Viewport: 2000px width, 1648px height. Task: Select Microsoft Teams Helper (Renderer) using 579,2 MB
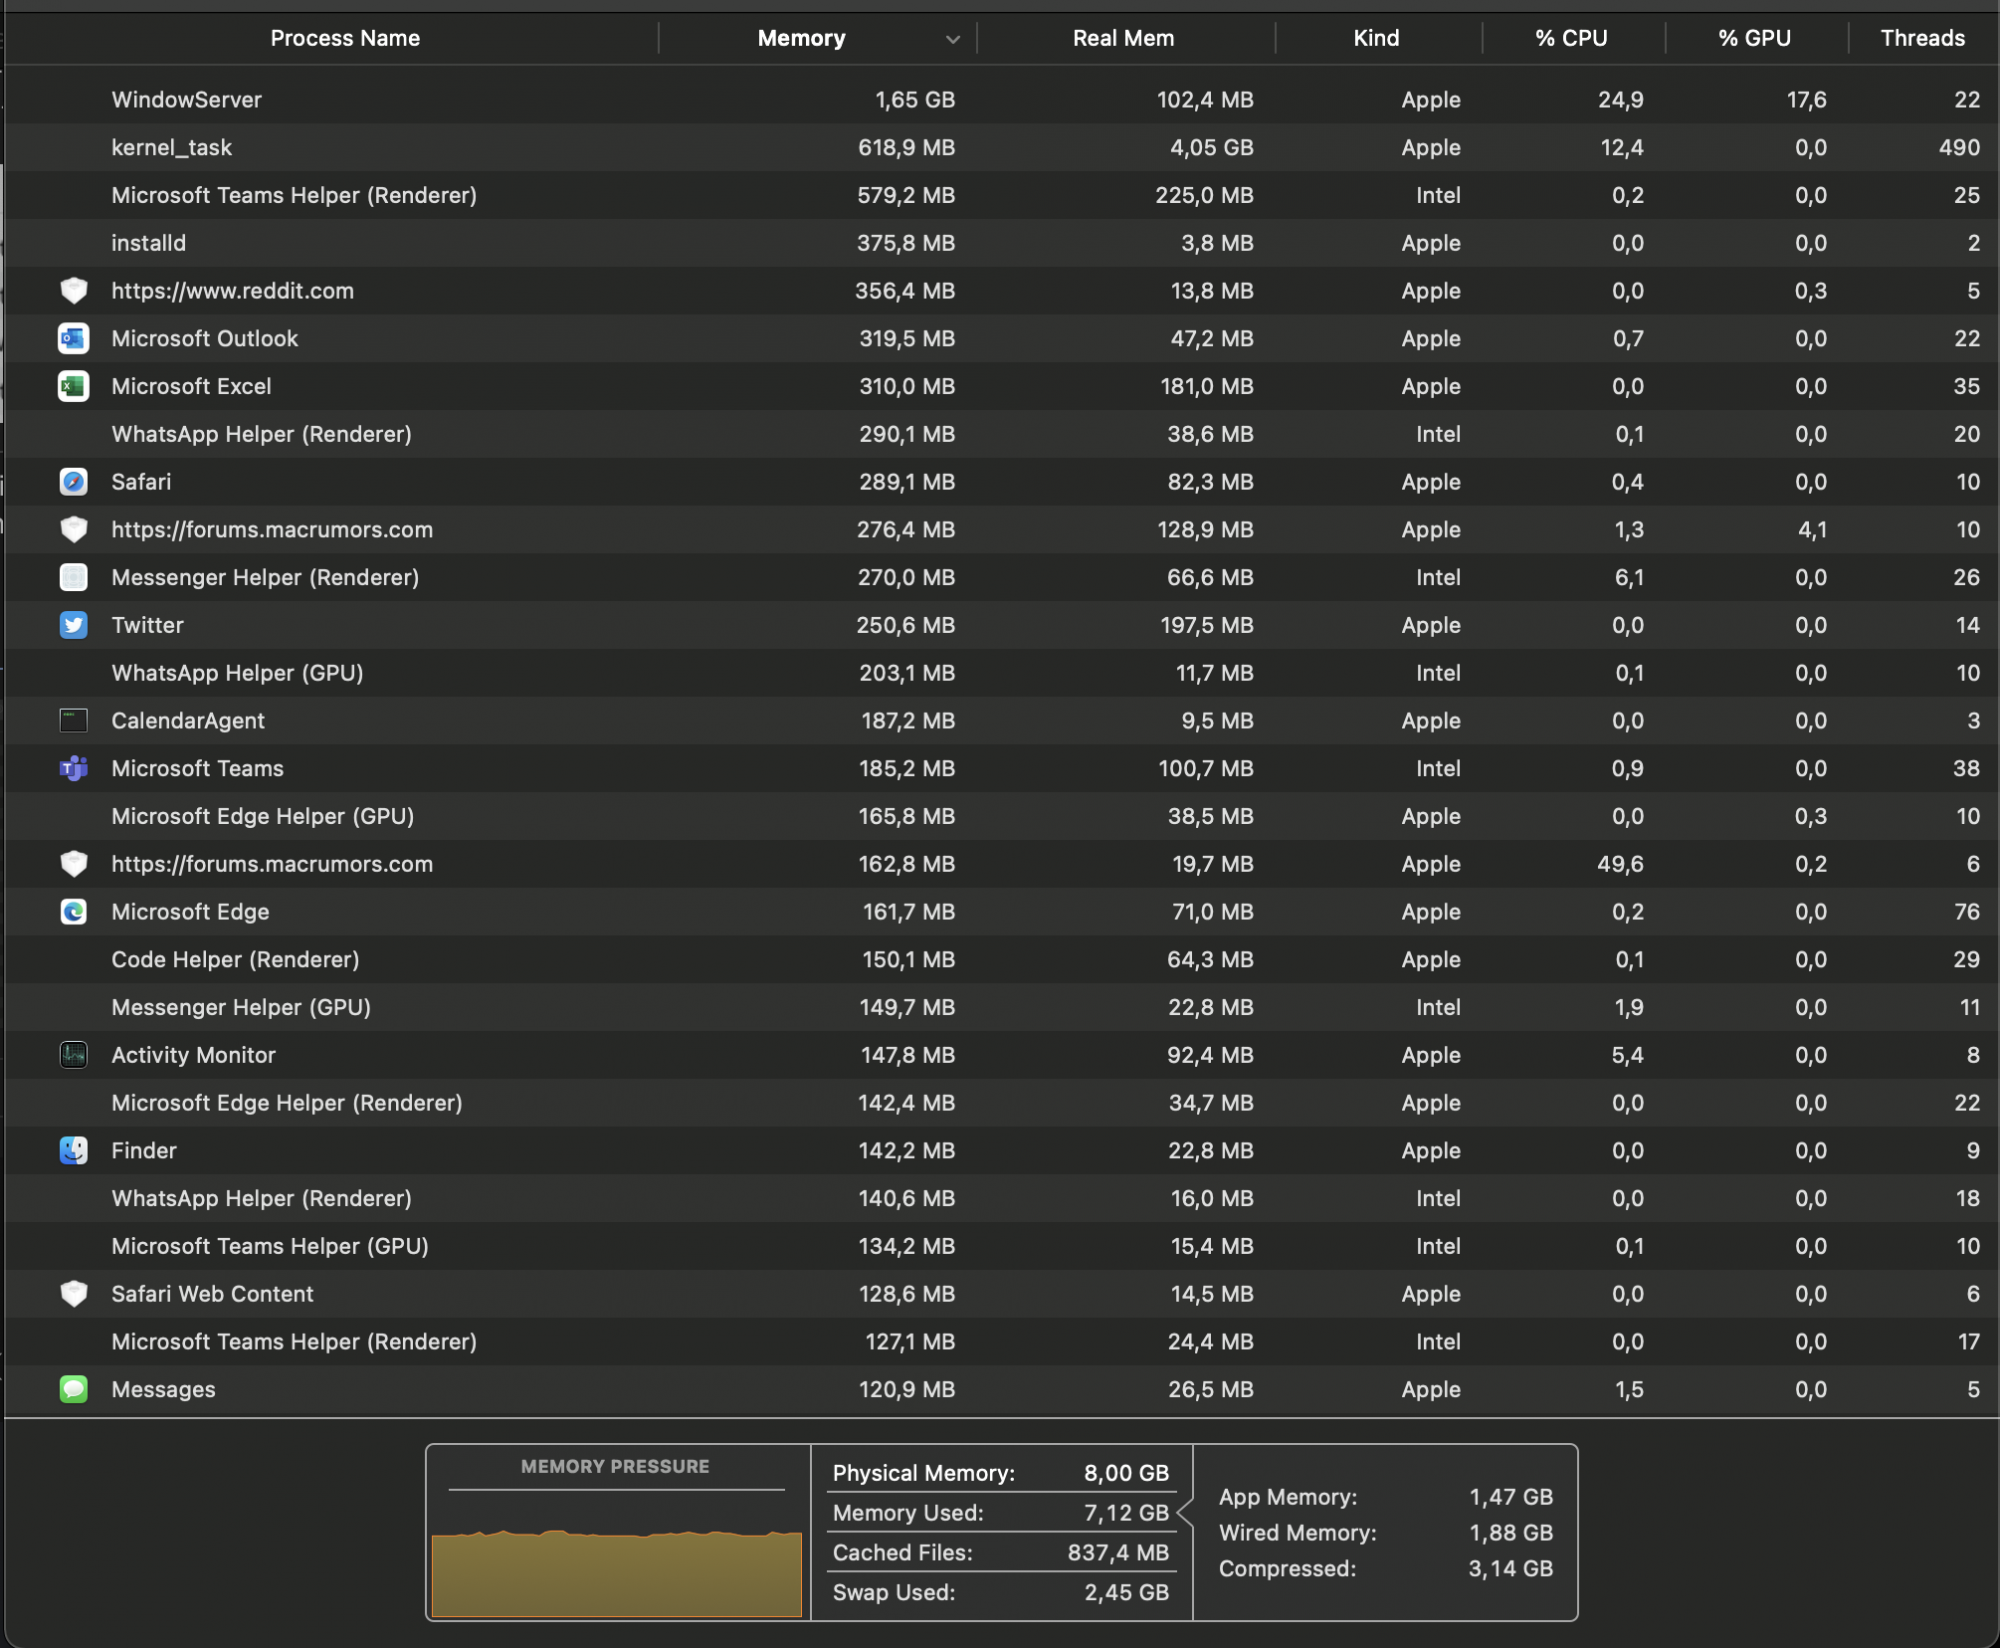tap(1002, 196)
